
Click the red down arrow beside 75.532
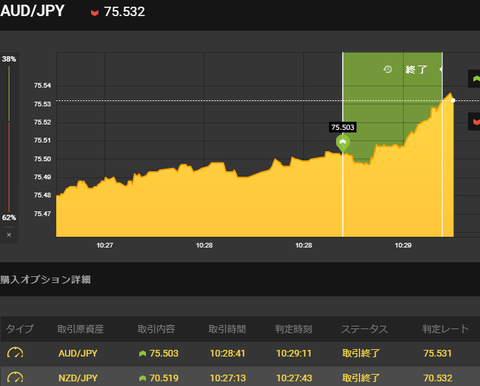95,13
